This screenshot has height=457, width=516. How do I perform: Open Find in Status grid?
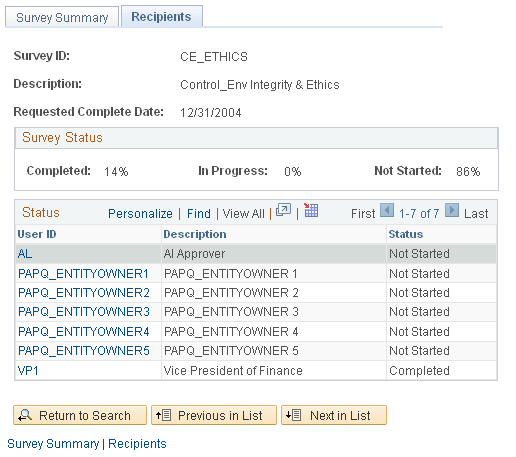pyautogui.click(x=199, y=213)
